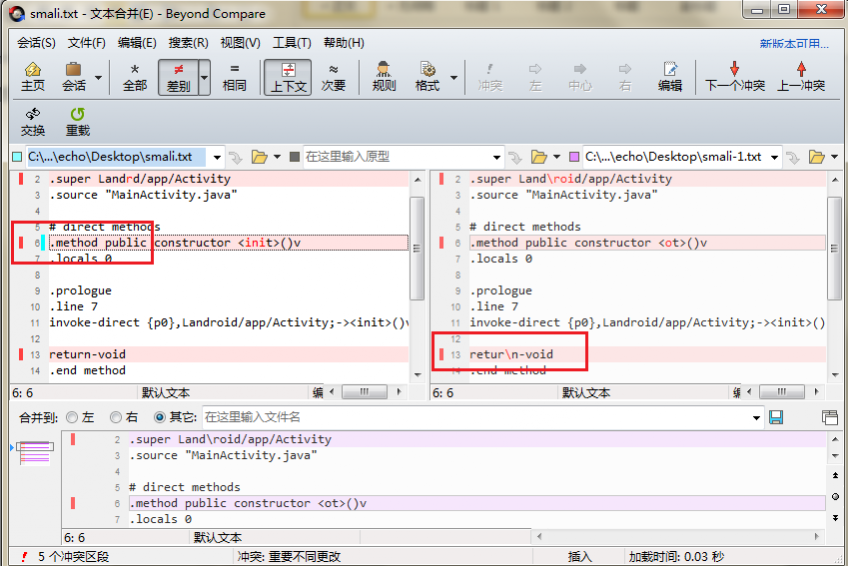
Task: Click the save output floppy icon
Action: [776, 417]
